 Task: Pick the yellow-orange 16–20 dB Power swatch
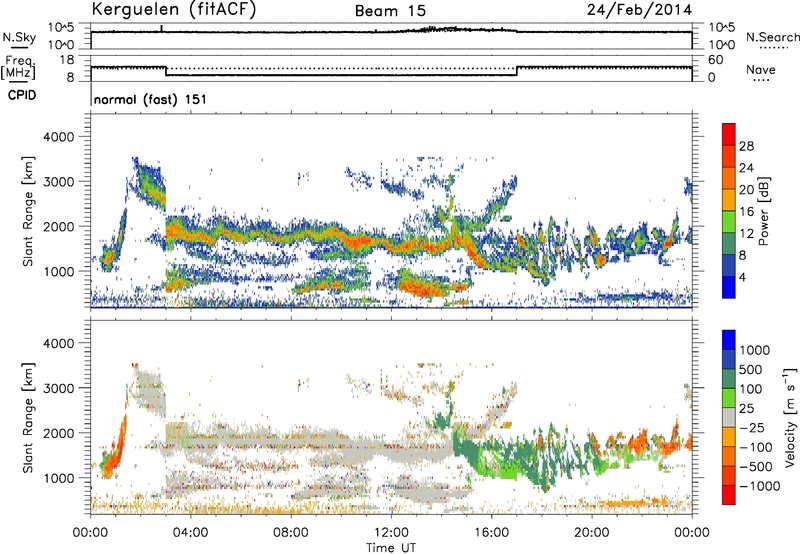point(729,199)
